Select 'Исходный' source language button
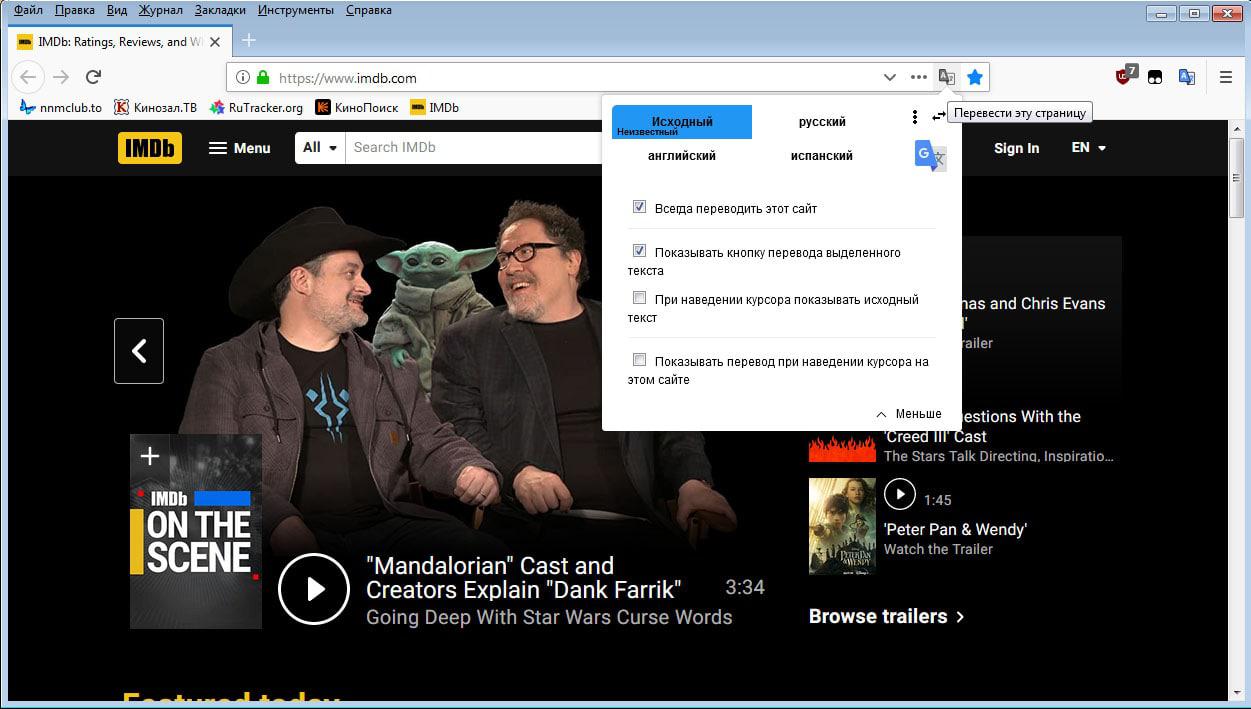This screenshot has height=709, width=1251. pos(682,122)
